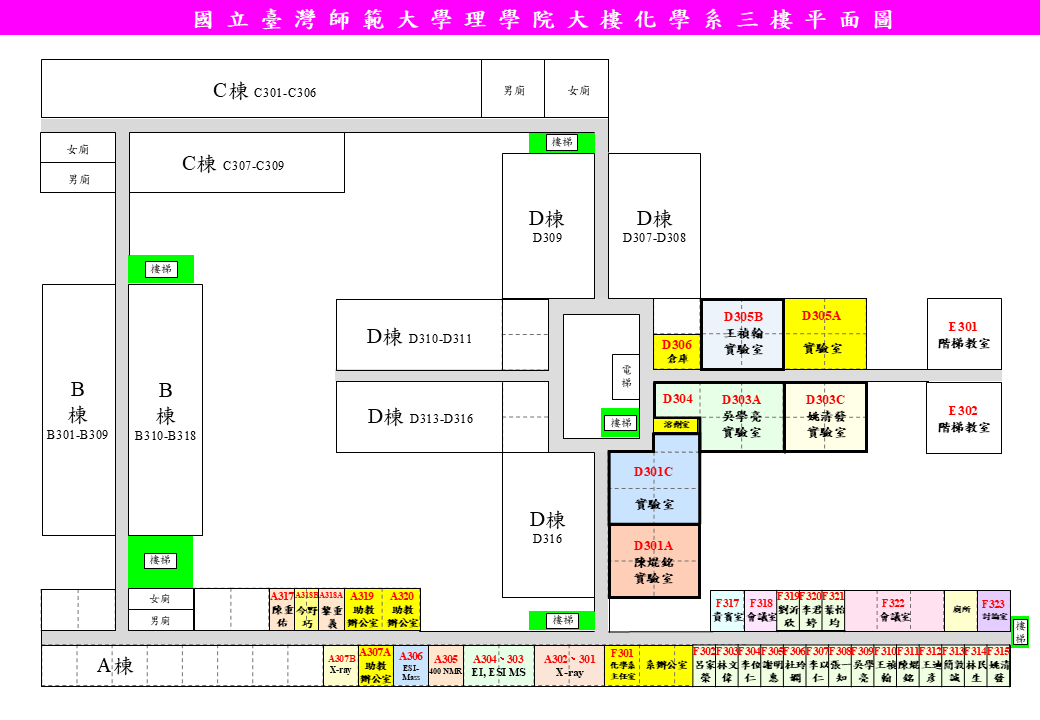Select the F302 呂家榮 office
1040x720 pixels.
(704, 666)
